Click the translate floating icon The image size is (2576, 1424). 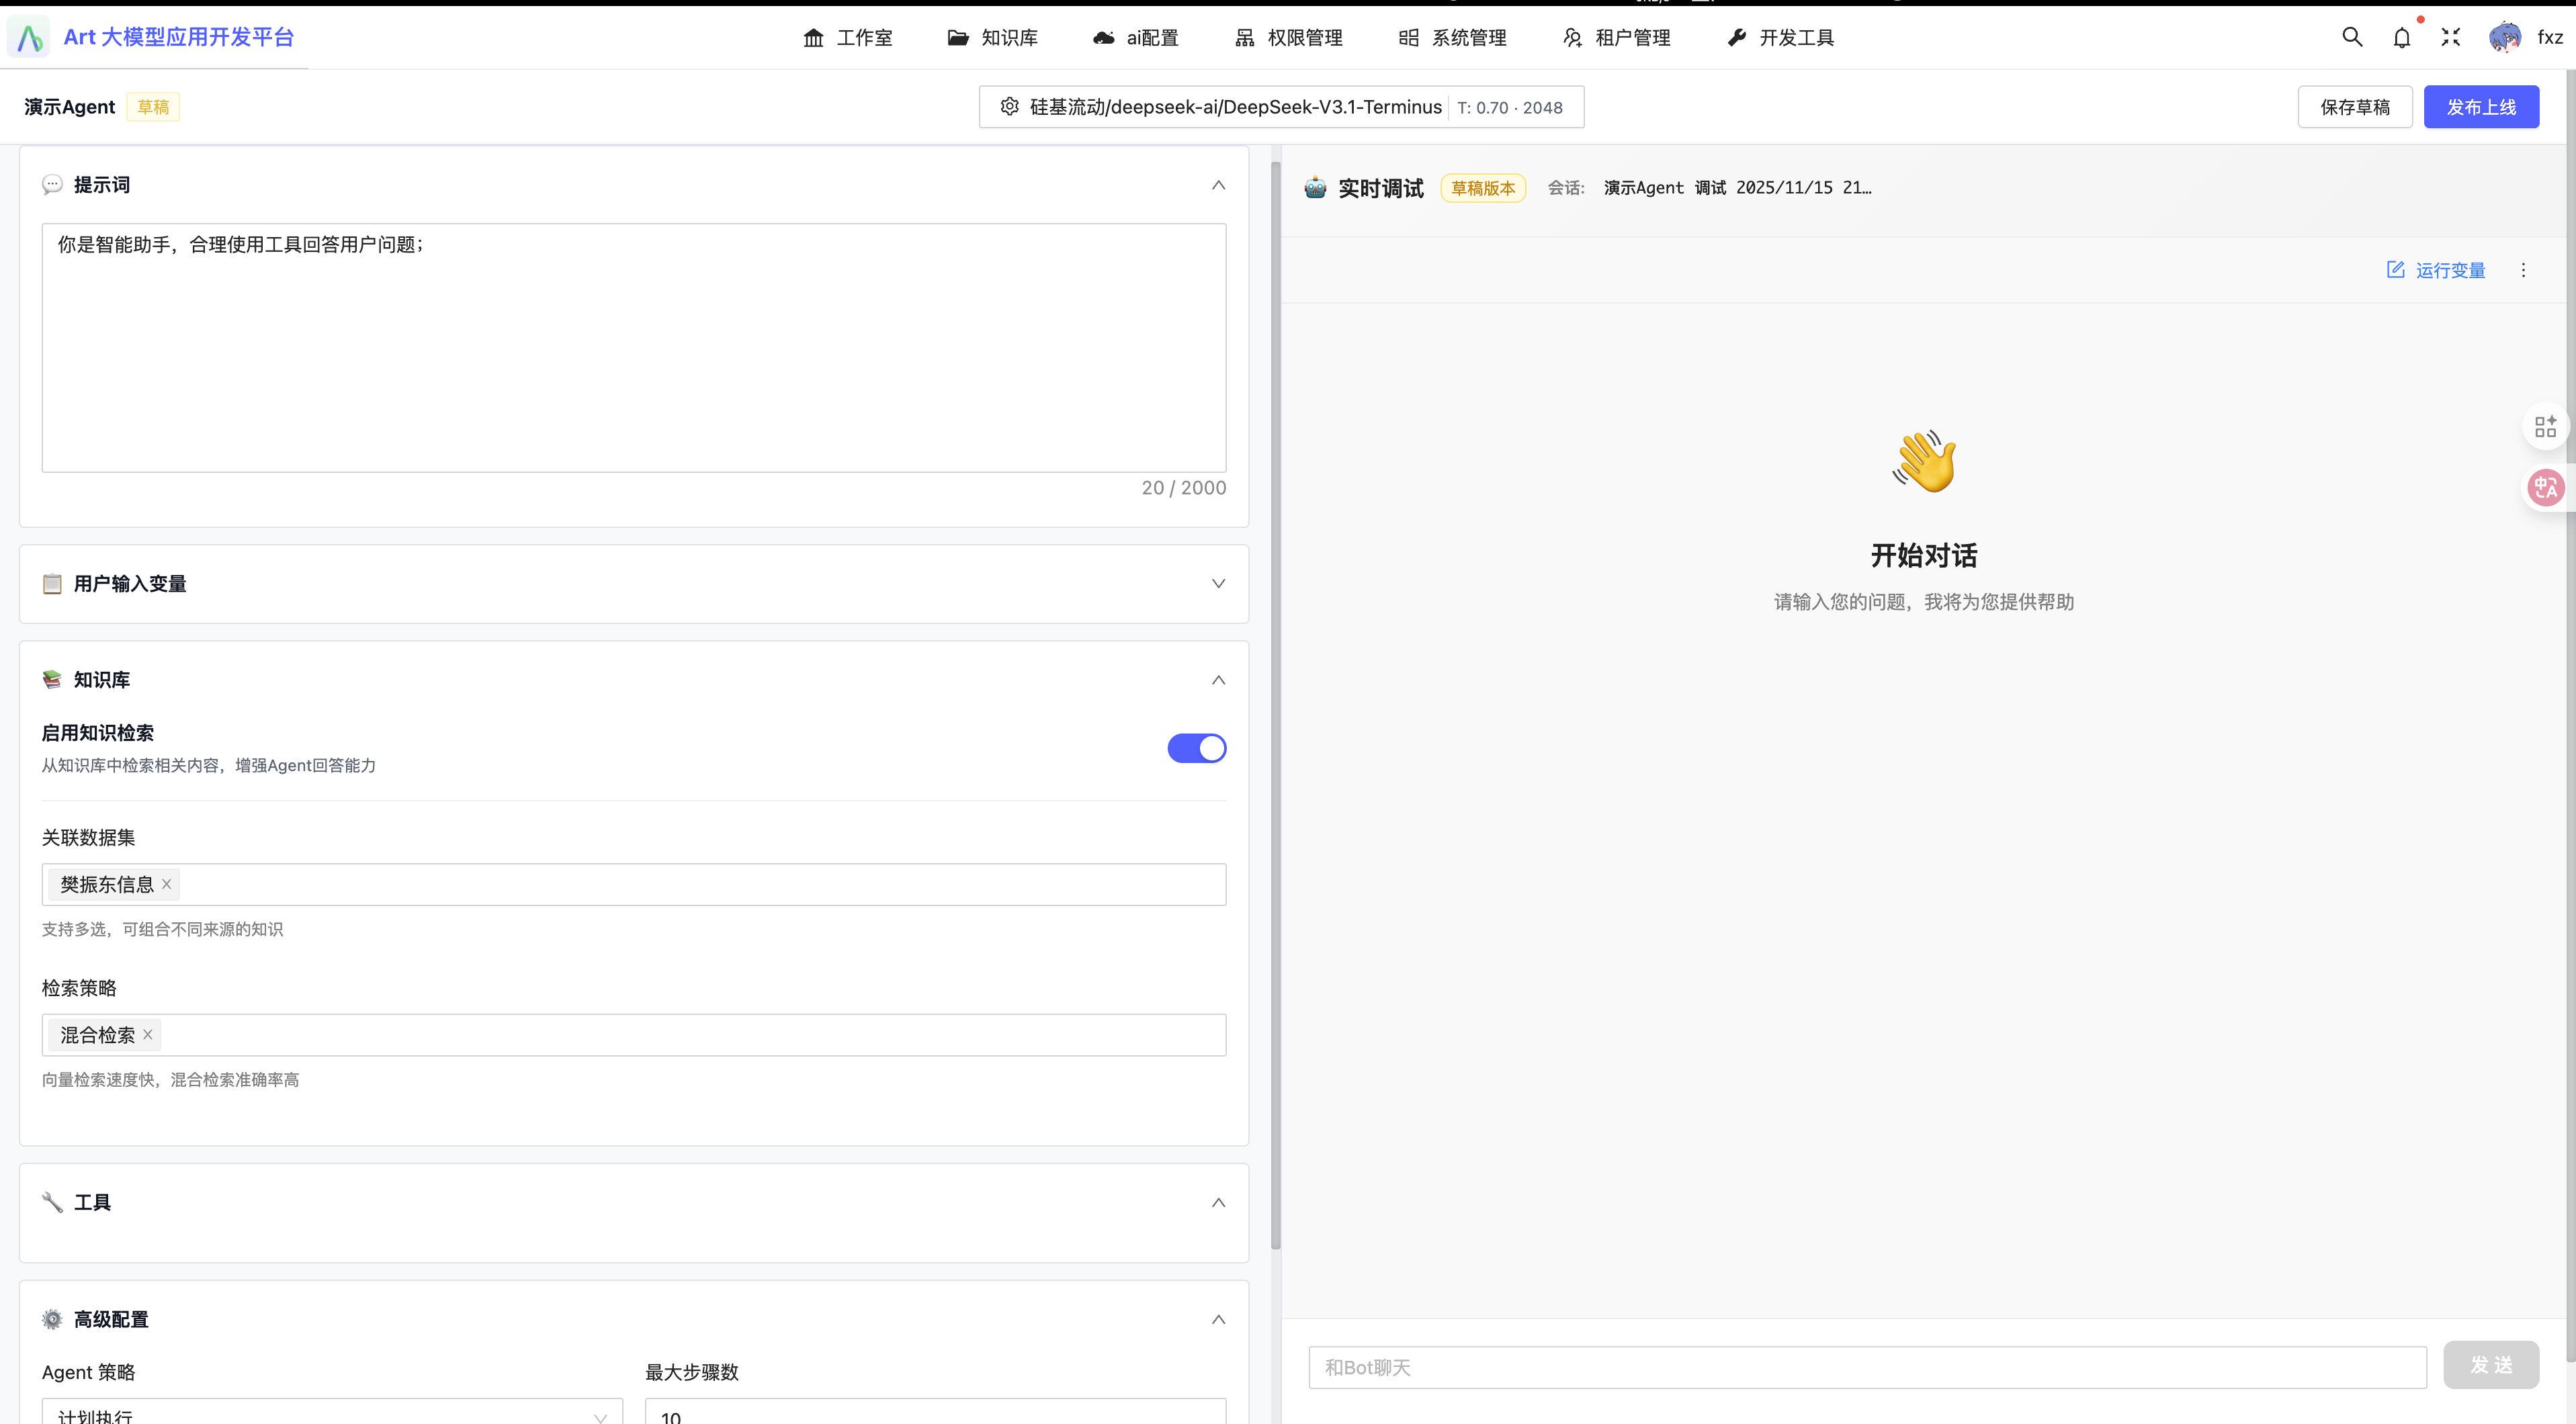2545,488
